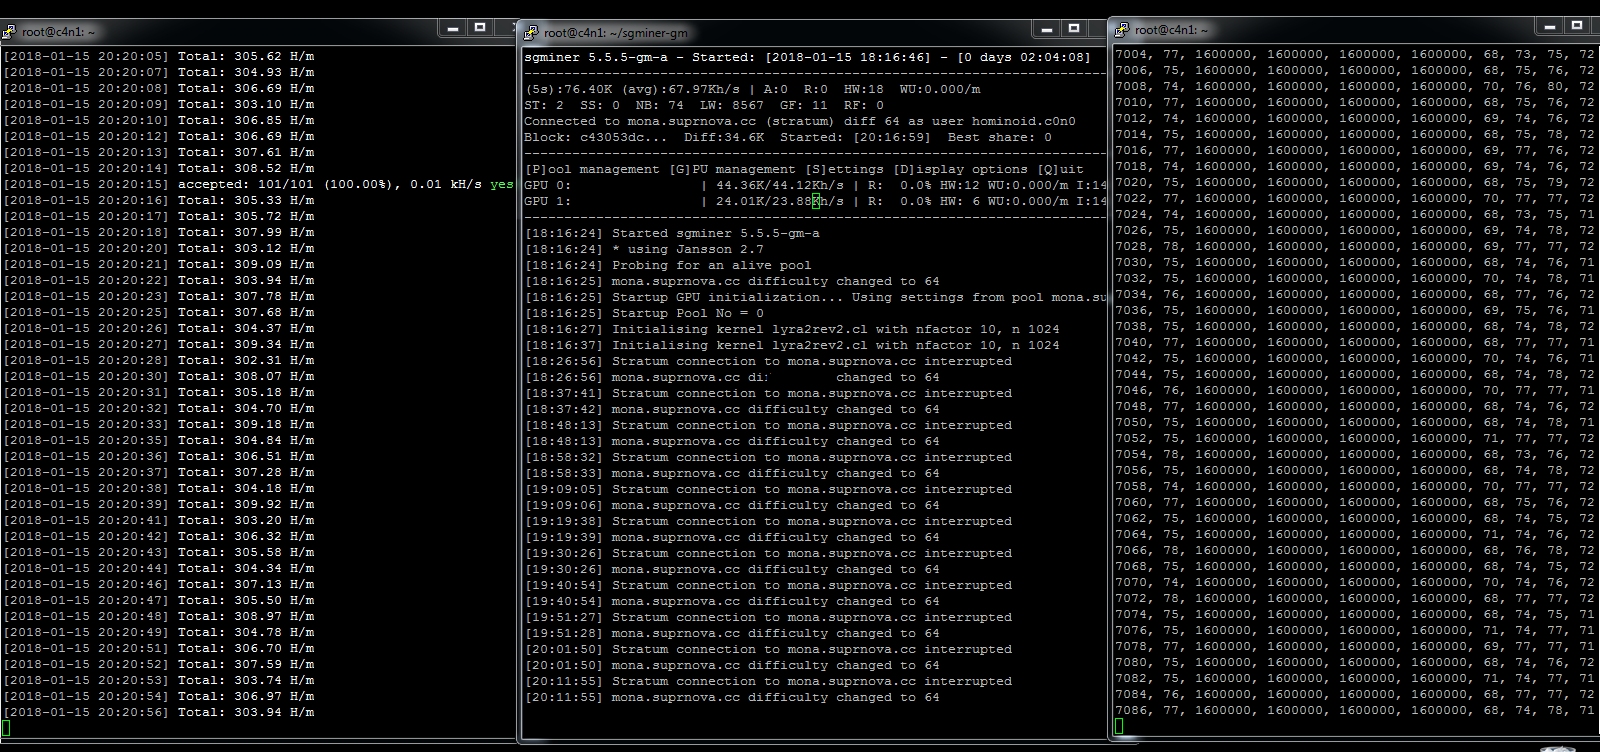Click 'Block: c43053dc...' status line
Image resolution: width=1600 pixels, height=752 pixels.
(x=788, y=137)
